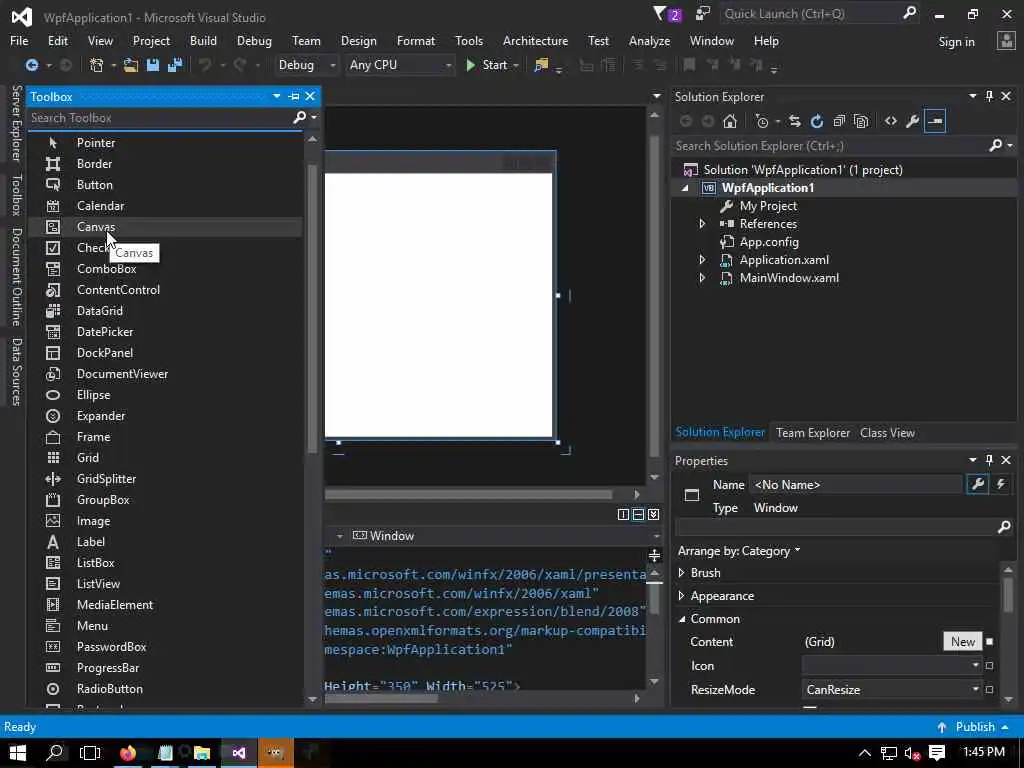Screen dimensions: 1024x768
Task: Focus Search Solution Explorer field
Action: [x=829, y=146]
